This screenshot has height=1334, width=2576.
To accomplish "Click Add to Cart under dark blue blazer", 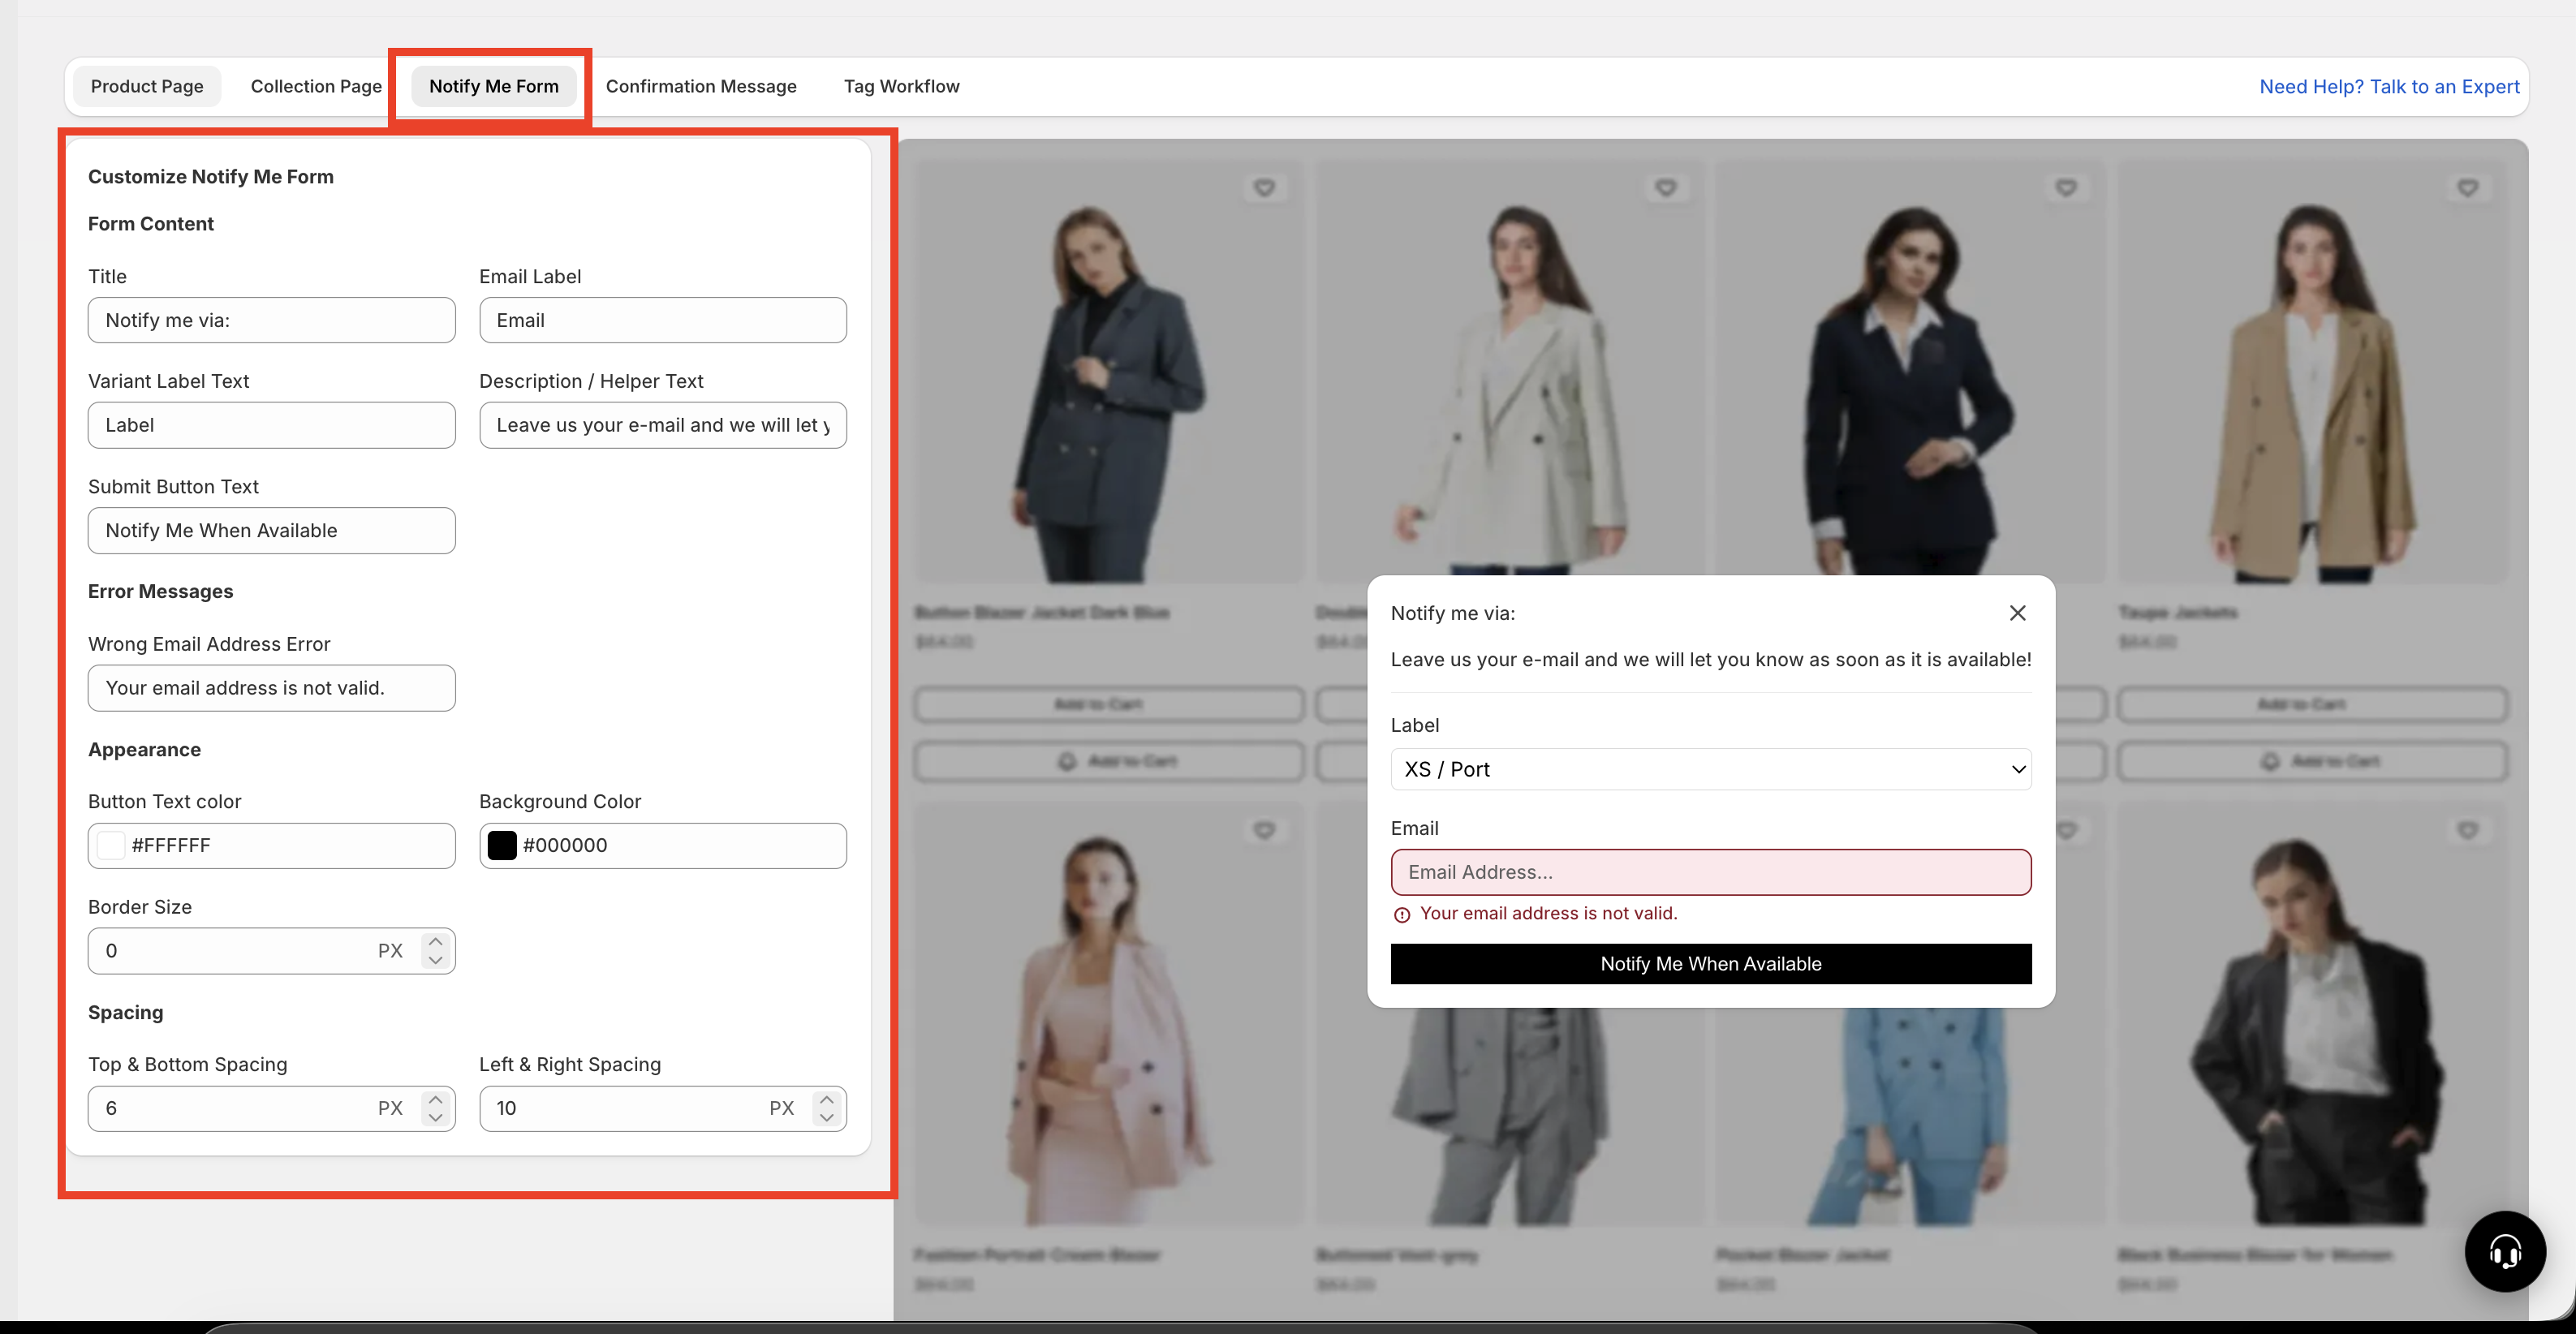I will coord(1109,704).
